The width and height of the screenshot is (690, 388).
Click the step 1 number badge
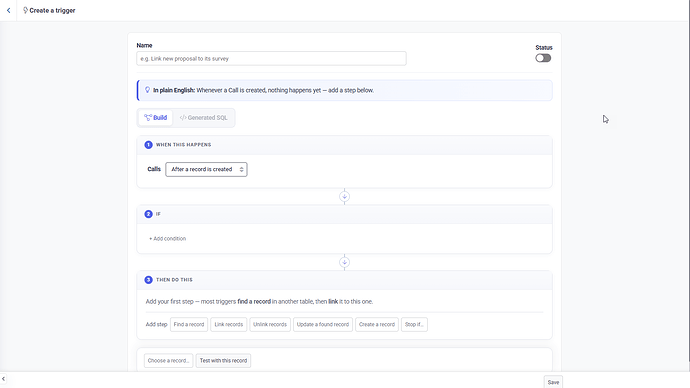coord(148,145)
